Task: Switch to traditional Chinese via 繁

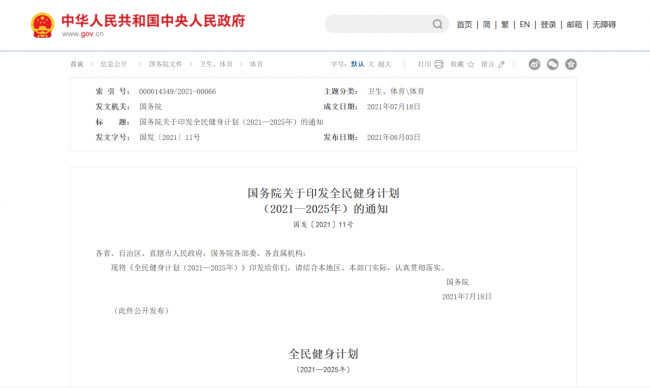Action: [505, 24]
